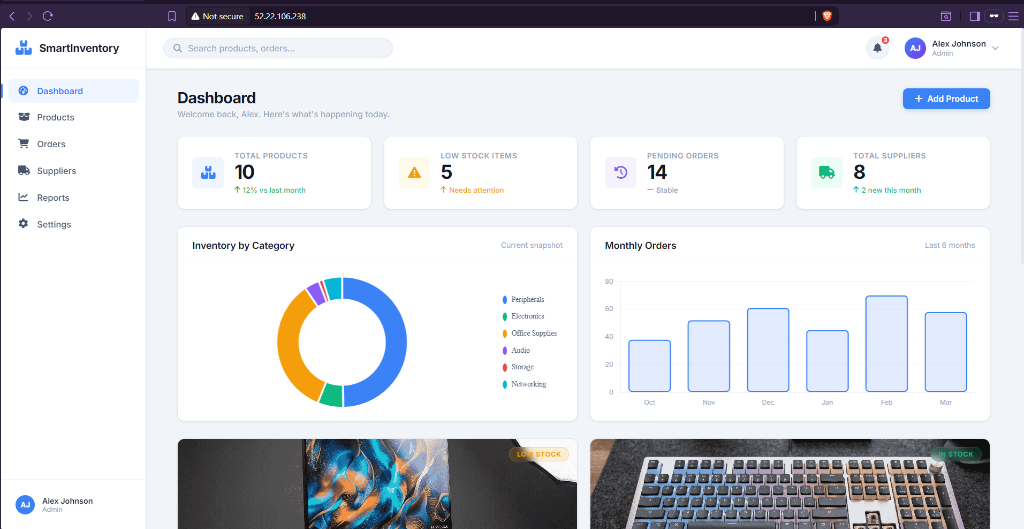This screenshot has width=1024, height=529.
Task: Click the Total Suppliers truck icon
Action: point(827,172)
